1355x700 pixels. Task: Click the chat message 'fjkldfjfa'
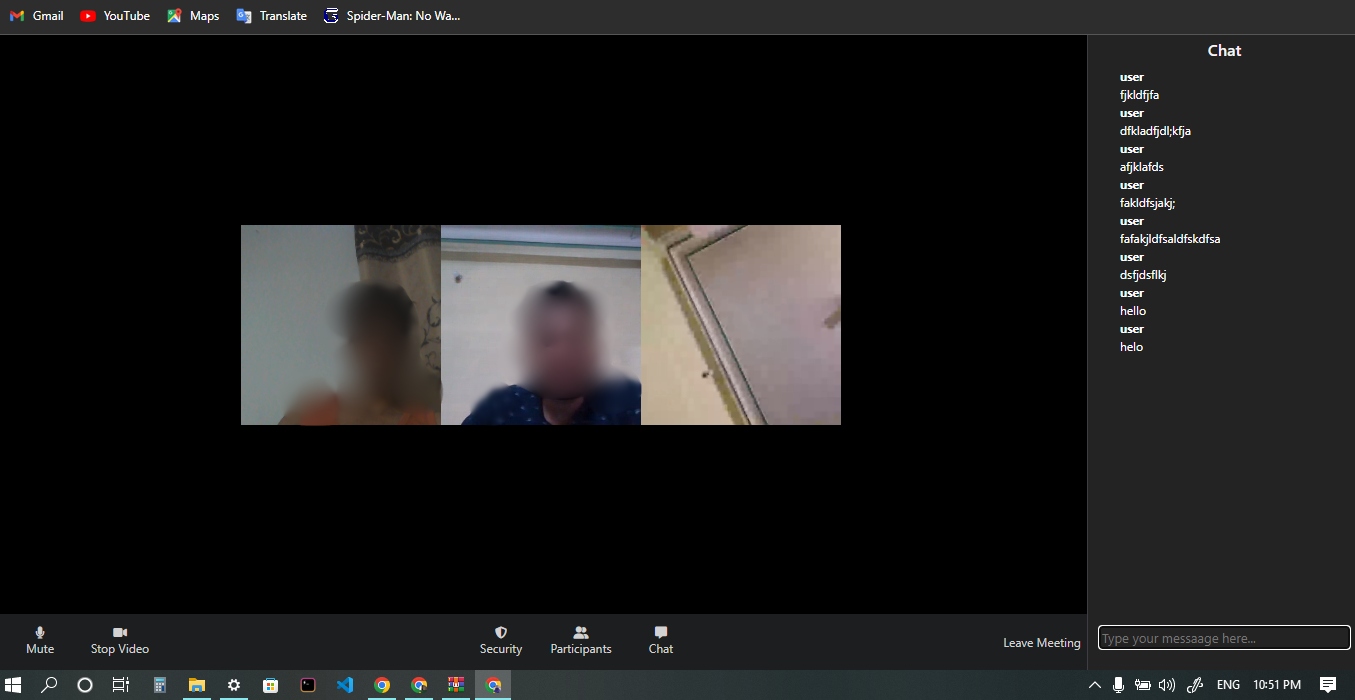click(1139, 95)
